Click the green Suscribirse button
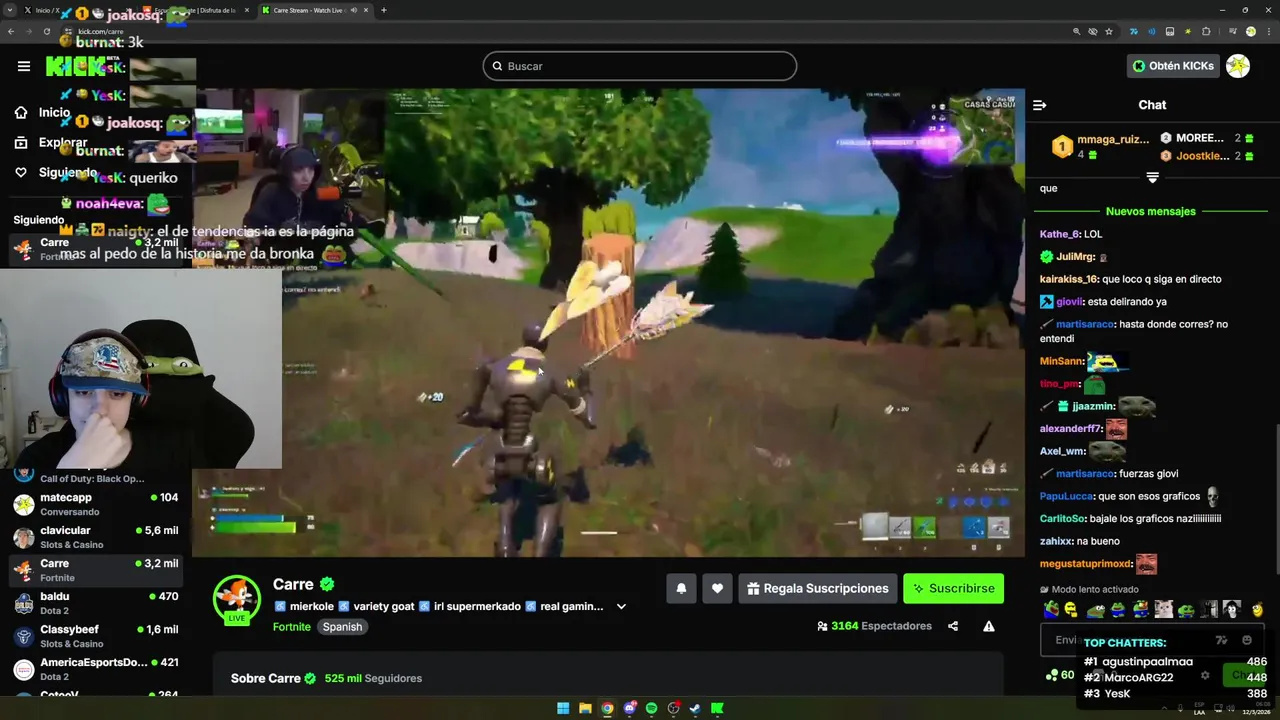The height and width of the screenshot is (720, 1280). (x=953, y=589)
